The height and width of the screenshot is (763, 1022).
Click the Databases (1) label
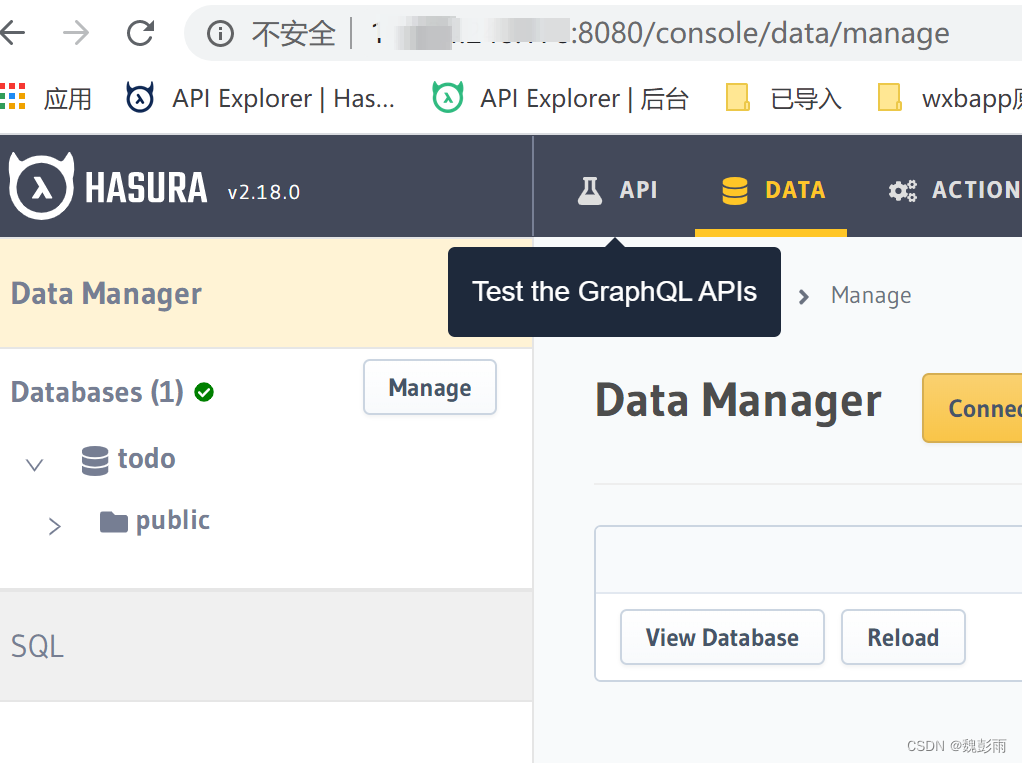[97, 392]
